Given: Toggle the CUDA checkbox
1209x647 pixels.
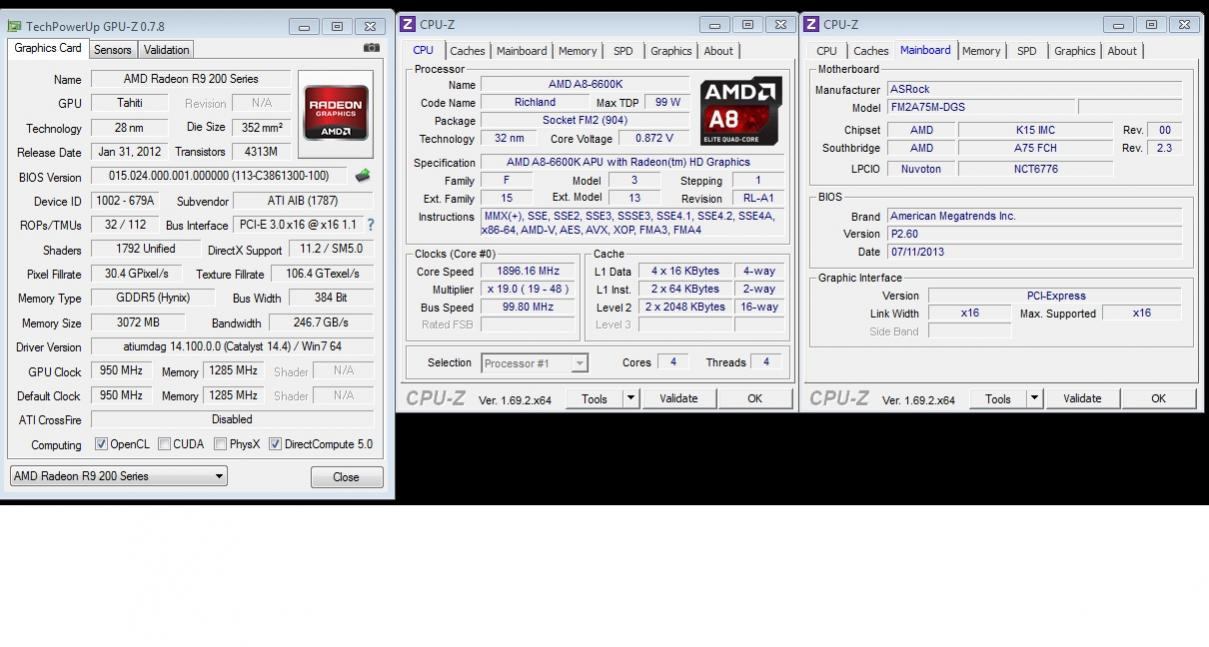Looking at the screenshot, I should [164, 444].
